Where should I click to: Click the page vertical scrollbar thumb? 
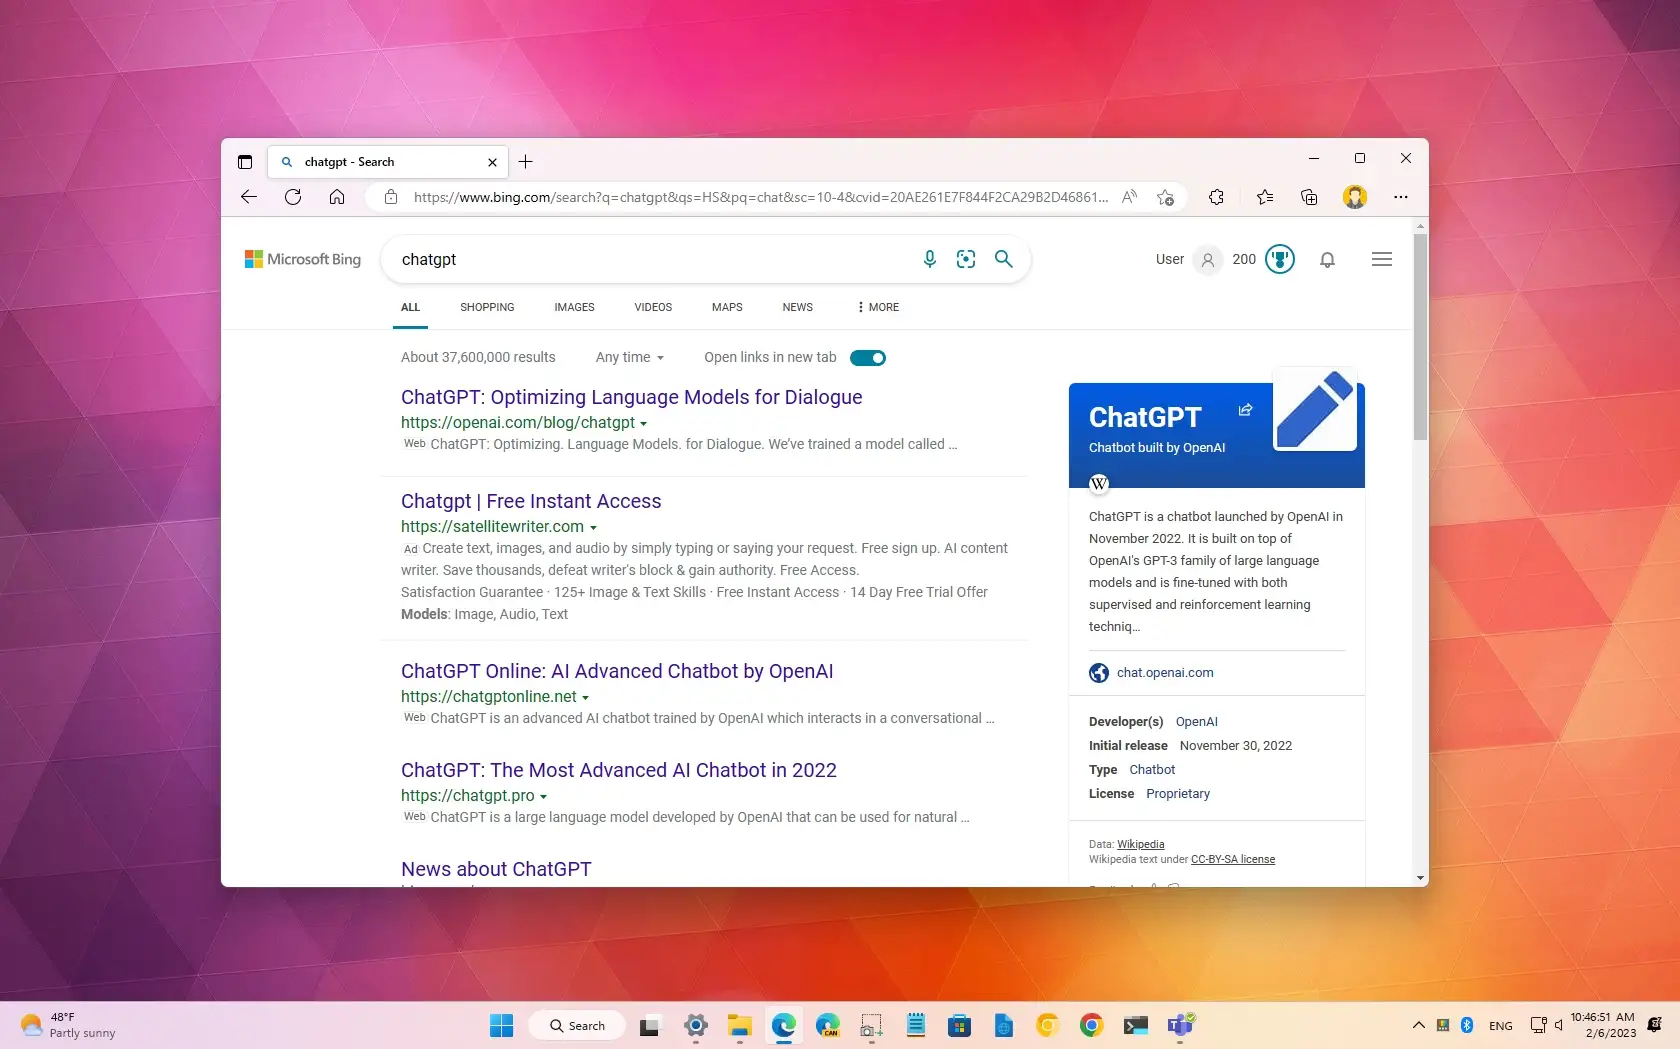tap(1420, 337)
